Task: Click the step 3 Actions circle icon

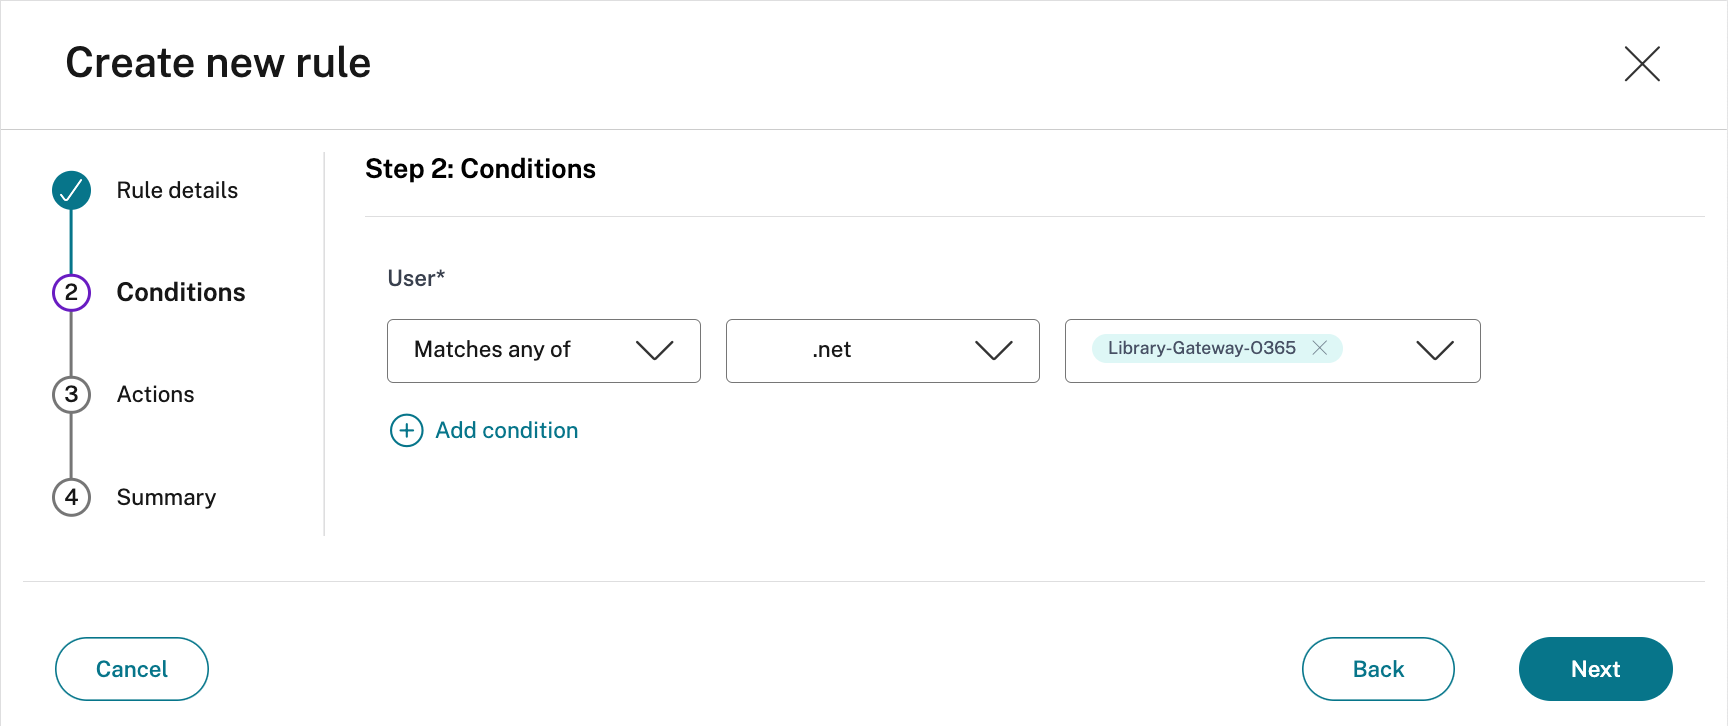Action: pyautogui.click(x=71, y=394)
